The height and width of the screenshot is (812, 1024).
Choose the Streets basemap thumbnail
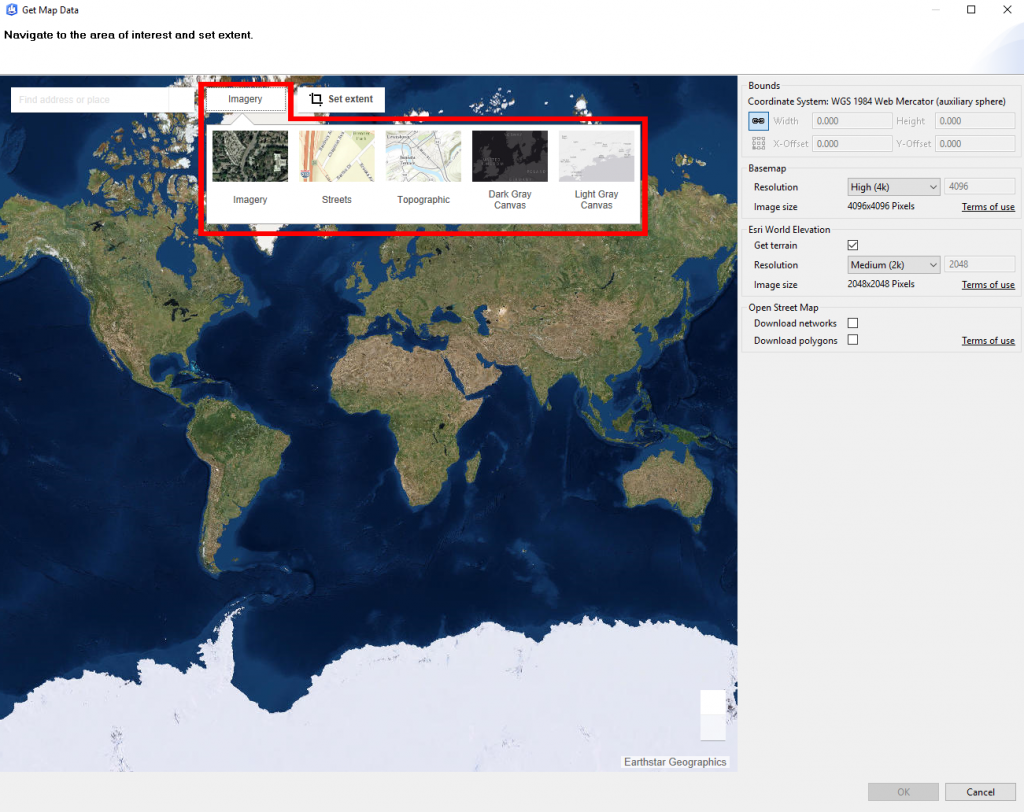pyautogui.click(x=337, y=156)
